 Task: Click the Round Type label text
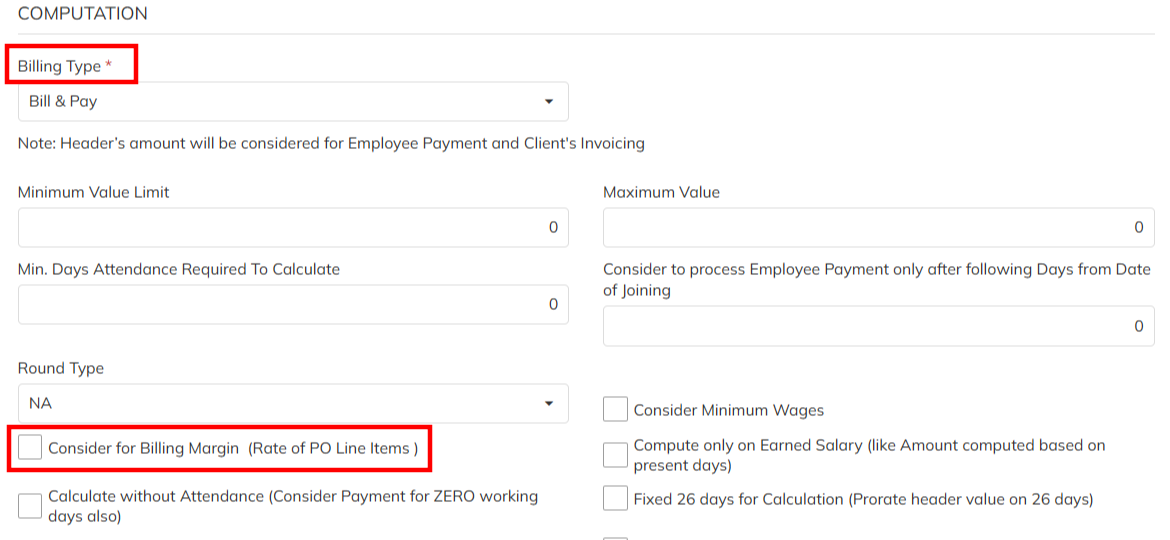61,368
